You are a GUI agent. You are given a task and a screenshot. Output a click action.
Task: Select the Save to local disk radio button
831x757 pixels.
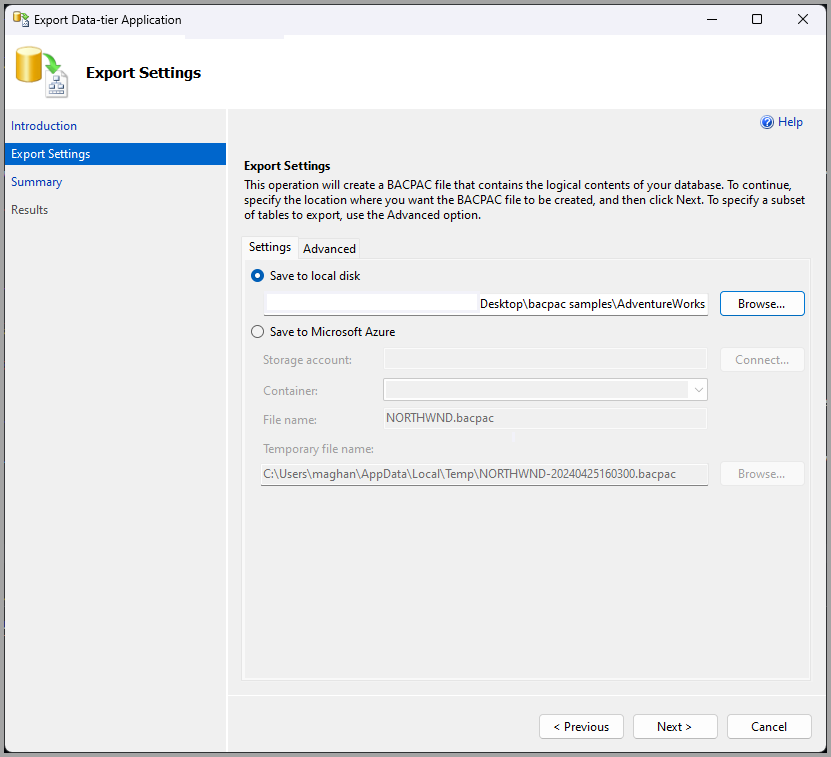coord(257,276)
